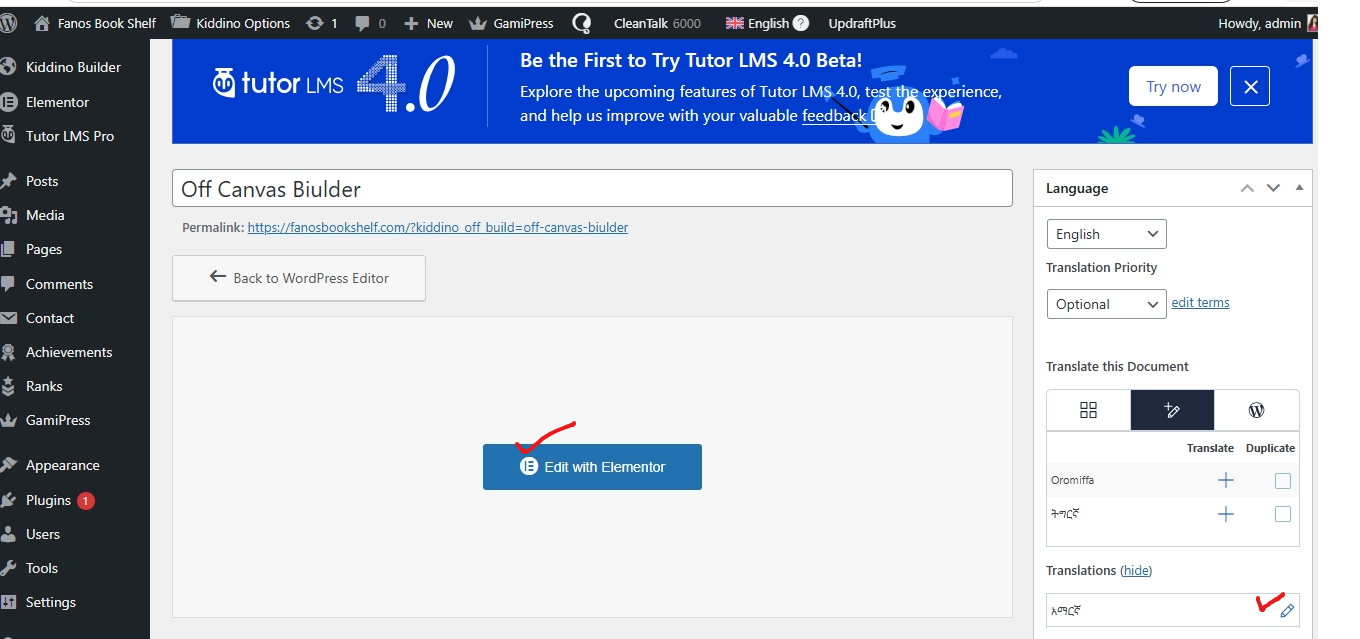Click the home icon beside Fanos Book Shelf
The image size is (1360, 639).
pos(41,22)
